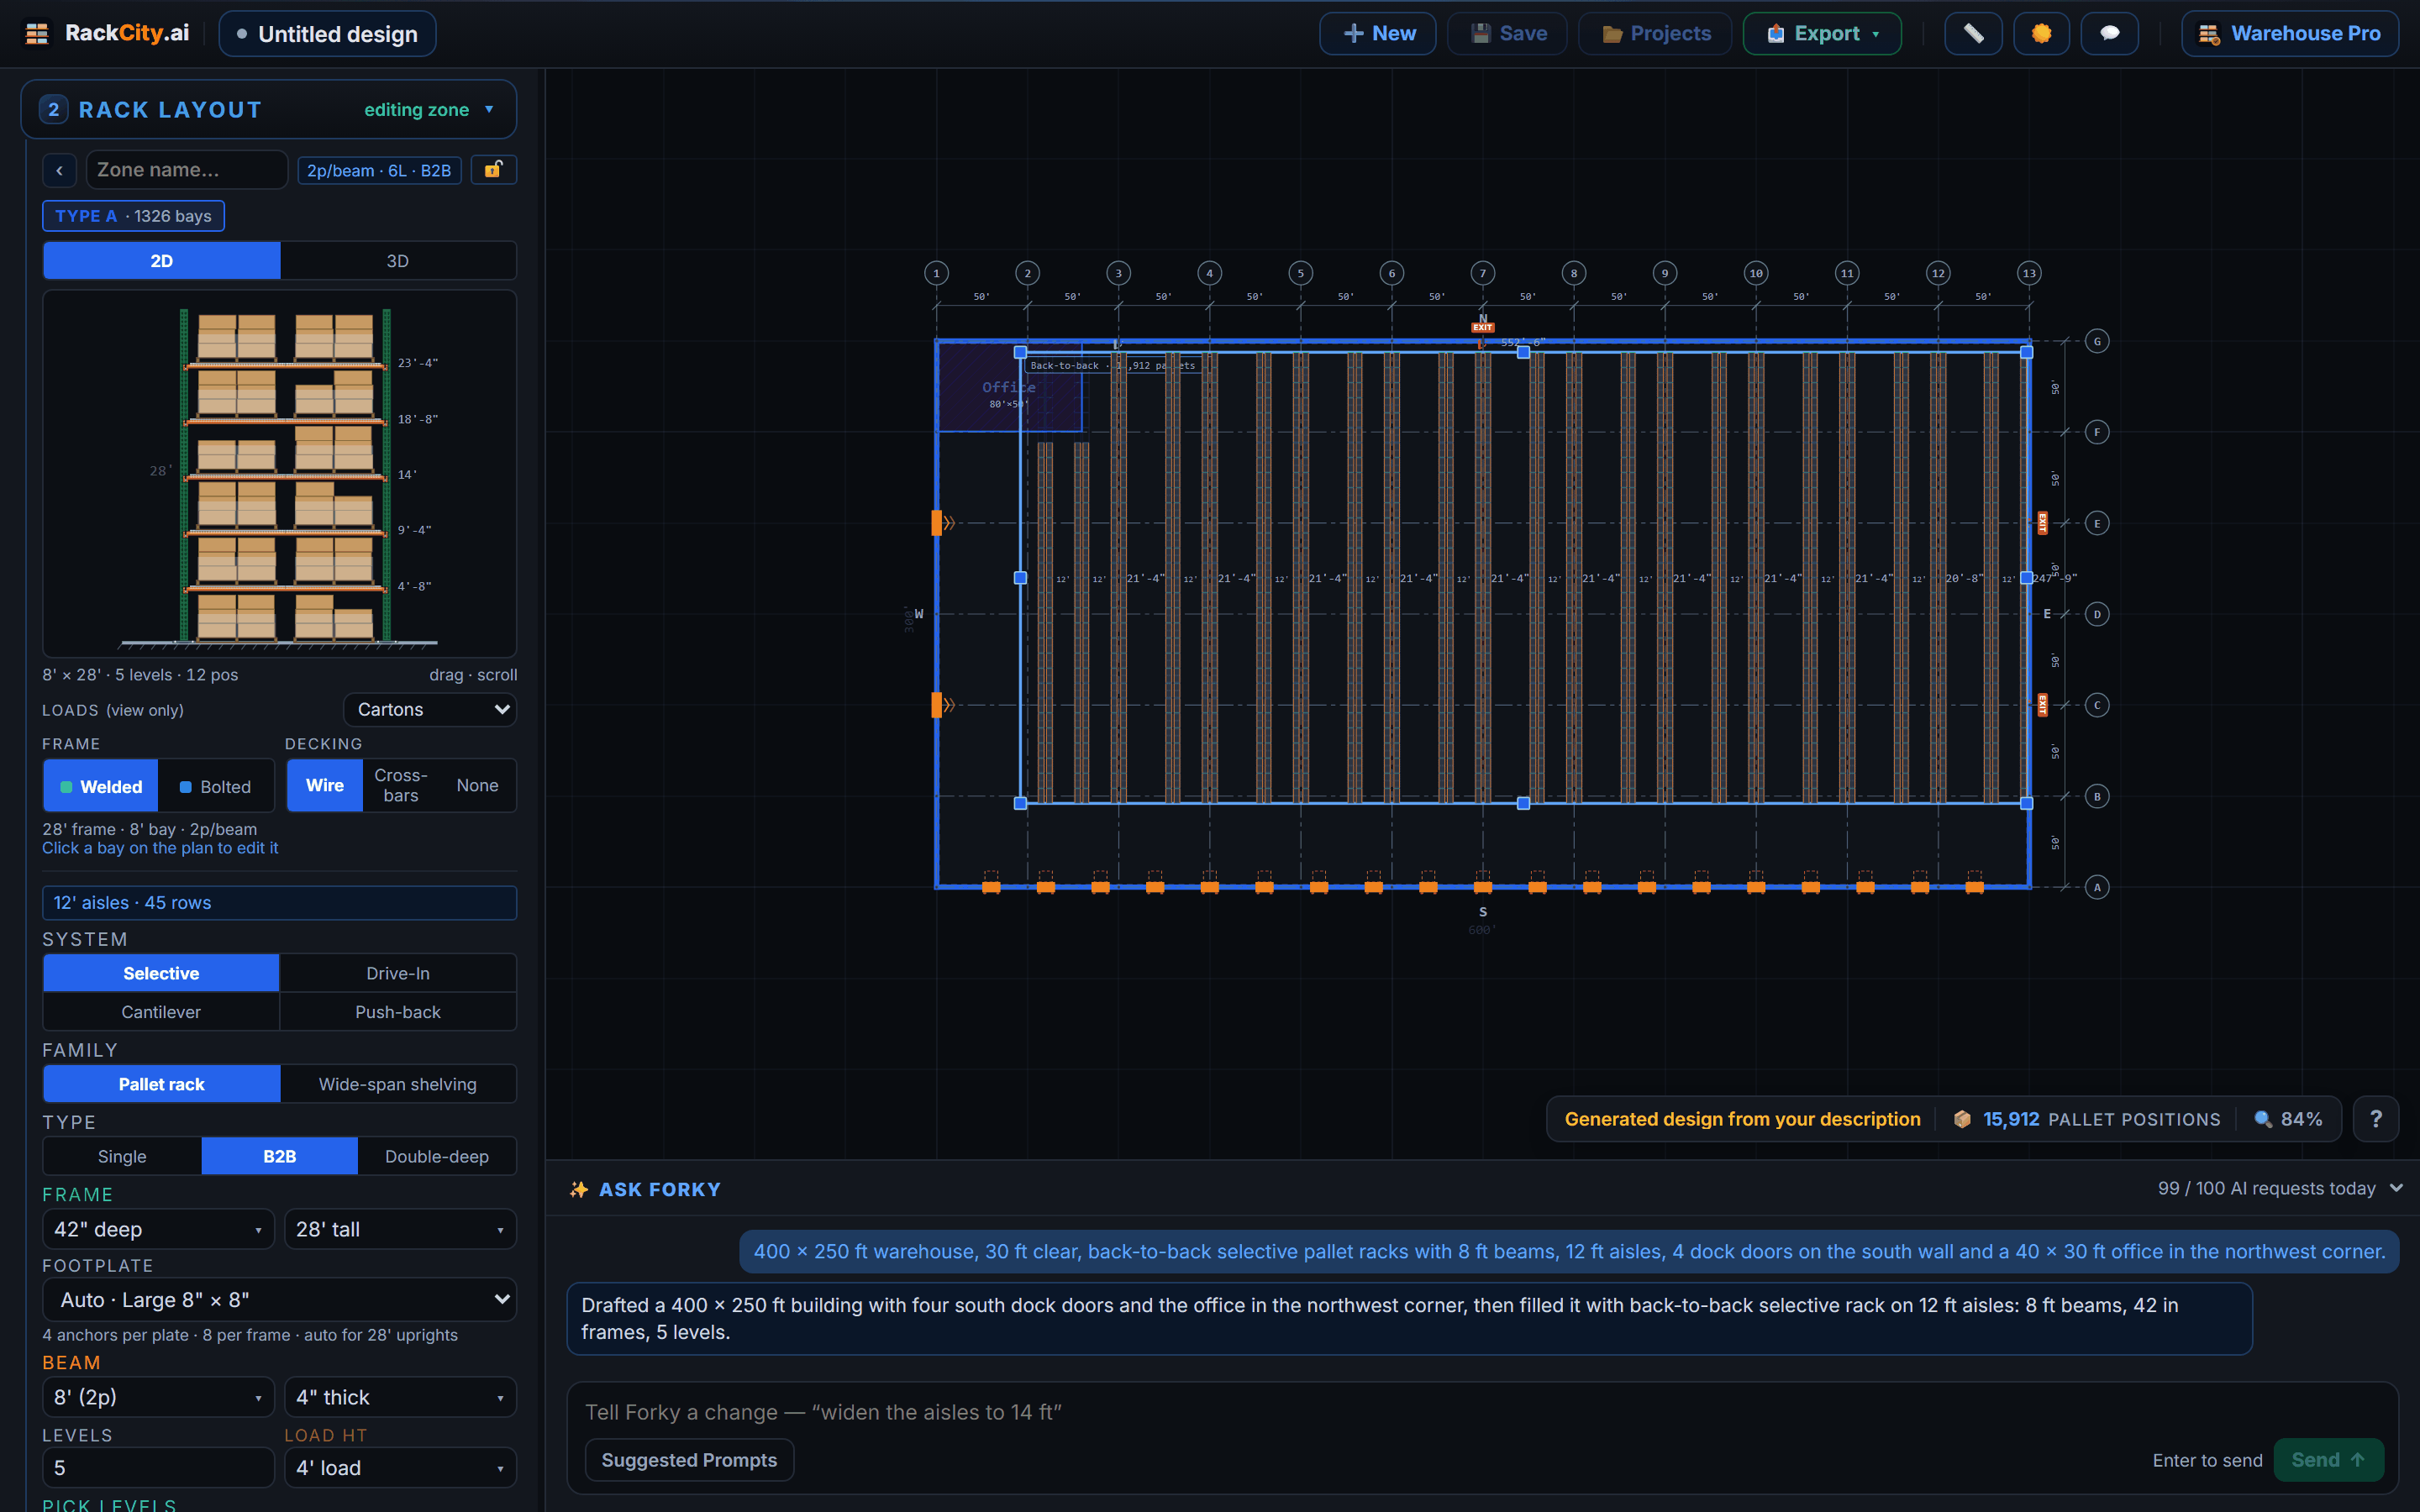
Task: Click the rack elevation preview thumbnail
Action: coord(280,474)
